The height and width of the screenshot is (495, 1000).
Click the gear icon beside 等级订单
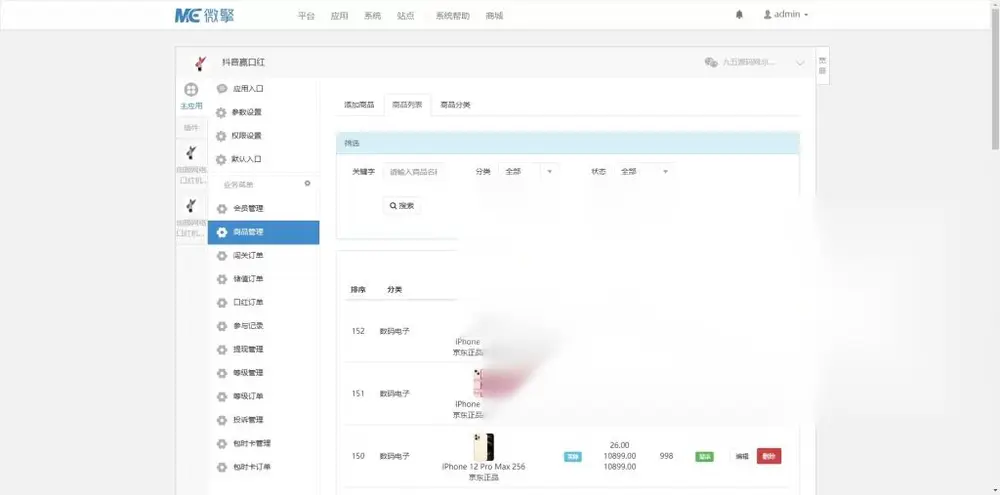tap(221, 397)
